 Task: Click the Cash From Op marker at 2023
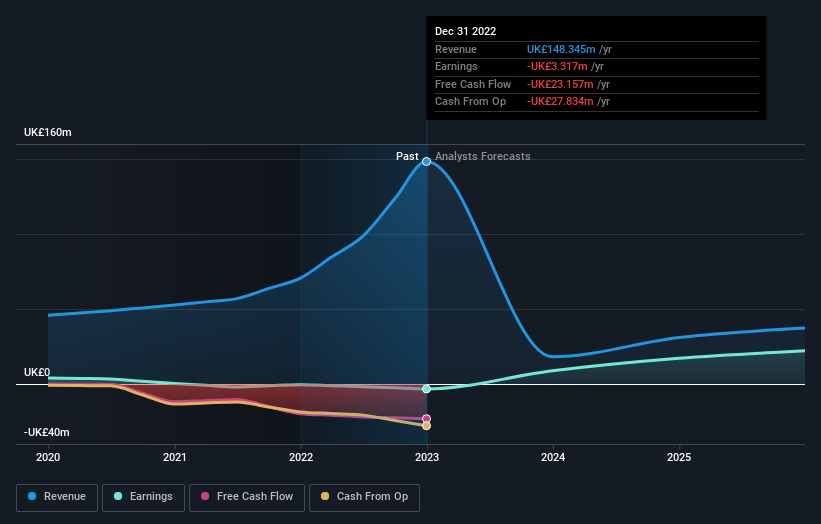(x=427, y=426)
